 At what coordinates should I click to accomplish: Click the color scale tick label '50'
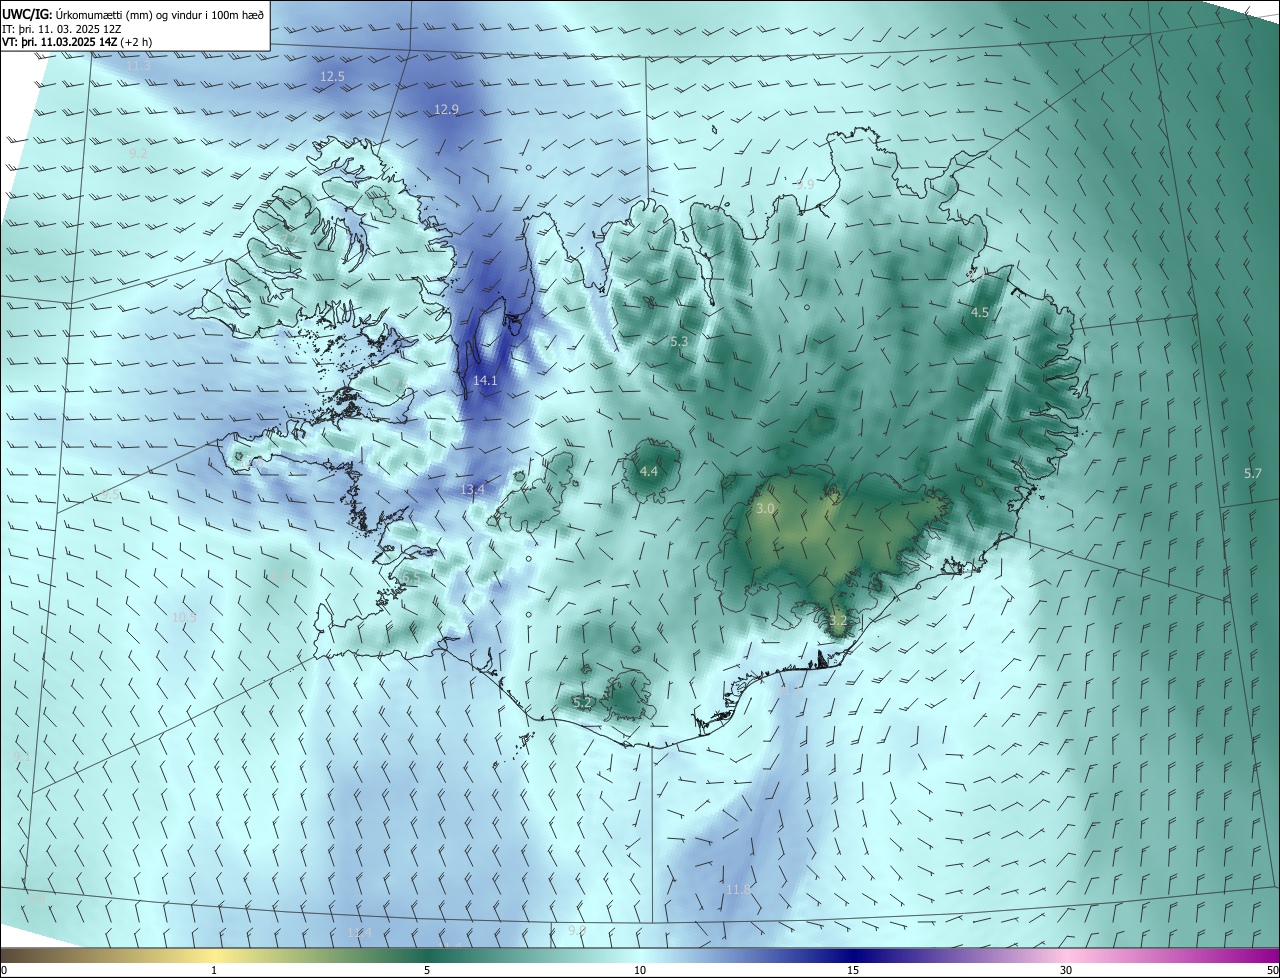[1272, 970]
